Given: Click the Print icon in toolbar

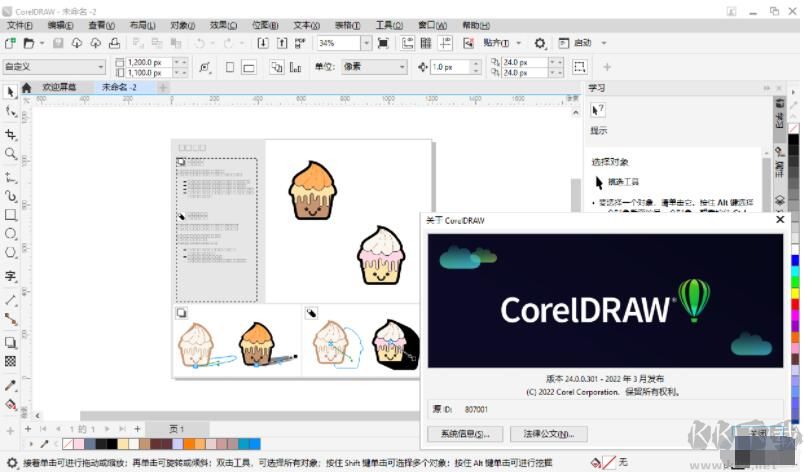Looking at the screenshot, I should click(x=115, y=43).
